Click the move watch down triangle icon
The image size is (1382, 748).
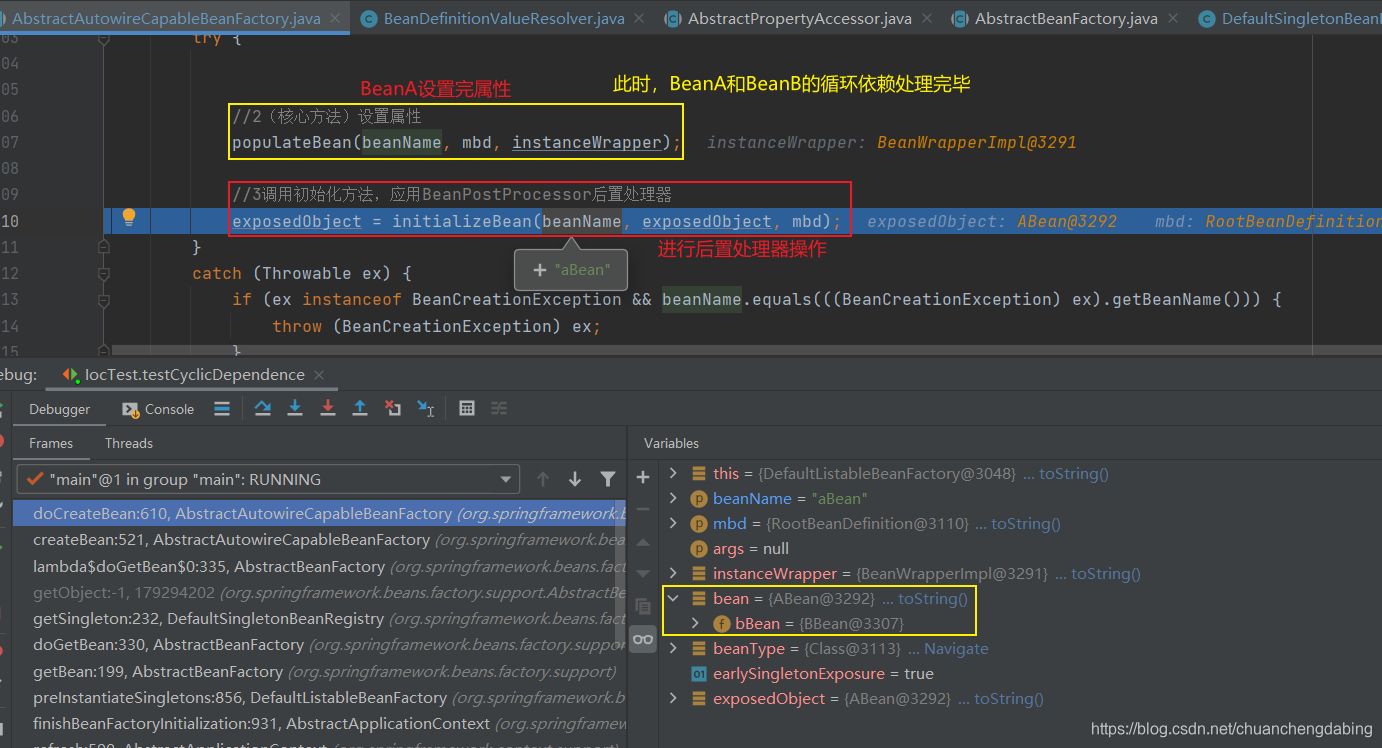click(643, 573)
